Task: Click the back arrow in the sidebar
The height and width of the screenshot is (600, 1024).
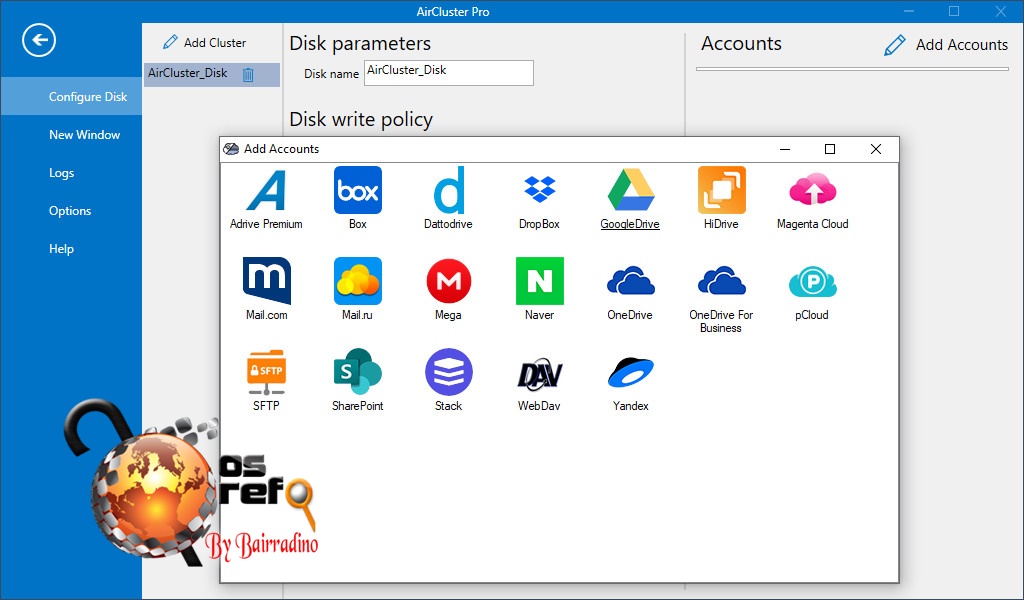Action: (x=39, y=40)
